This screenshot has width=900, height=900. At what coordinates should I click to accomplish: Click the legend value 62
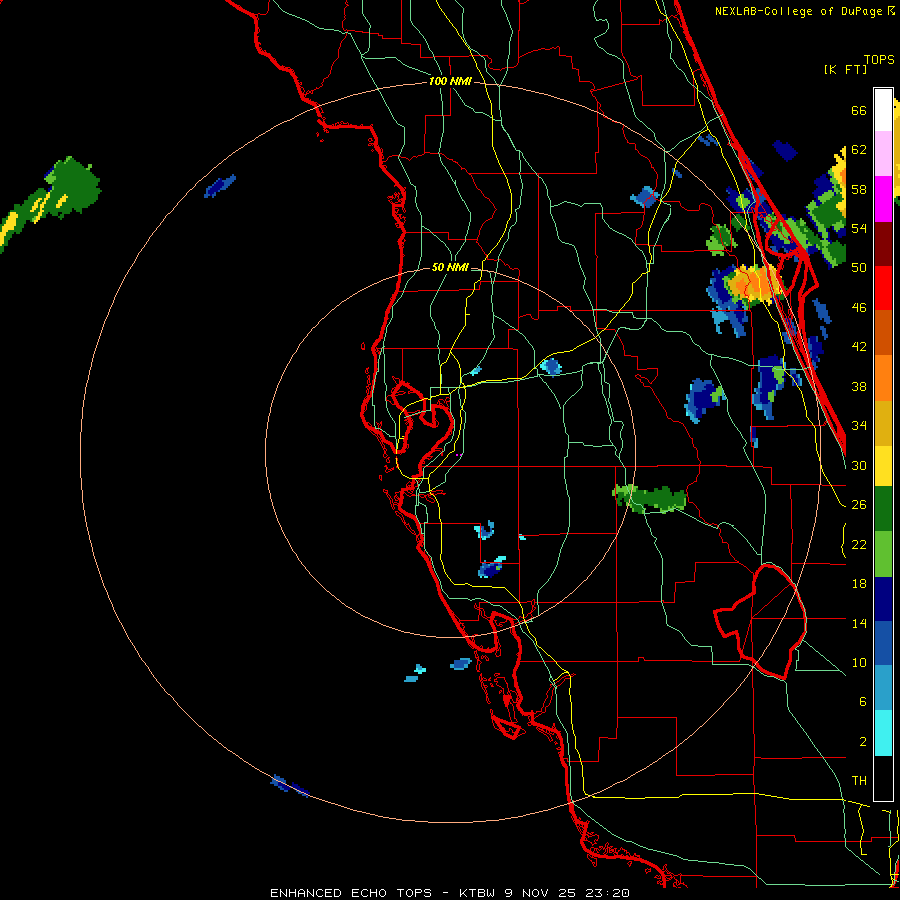(x=859, y=150)
